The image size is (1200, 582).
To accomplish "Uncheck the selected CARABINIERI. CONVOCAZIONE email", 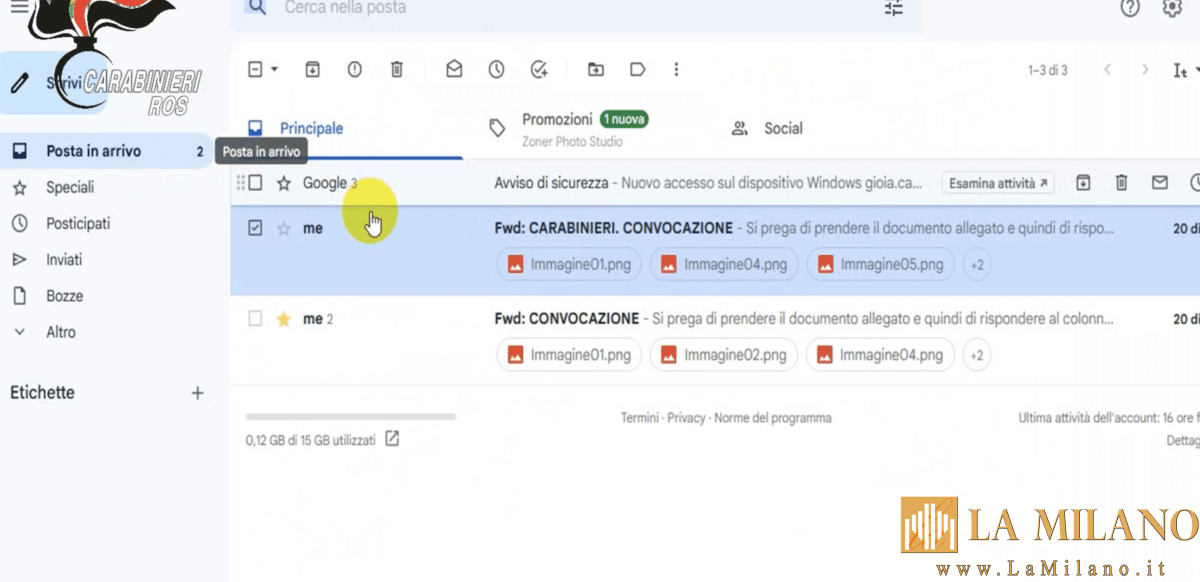I will click(x=255, y=228).
